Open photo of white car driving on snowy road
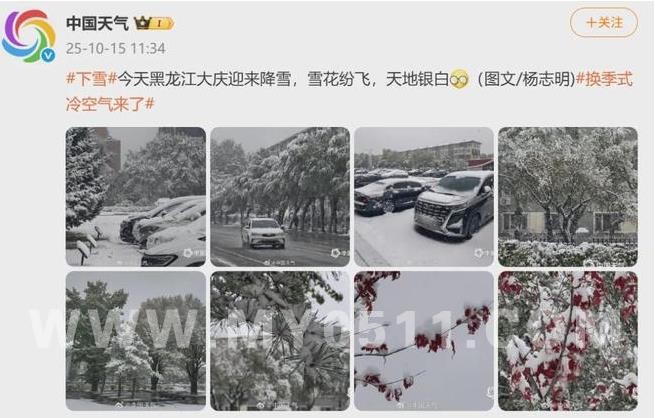The width and height of the screenshot is (655, 418). click(280, 197)
